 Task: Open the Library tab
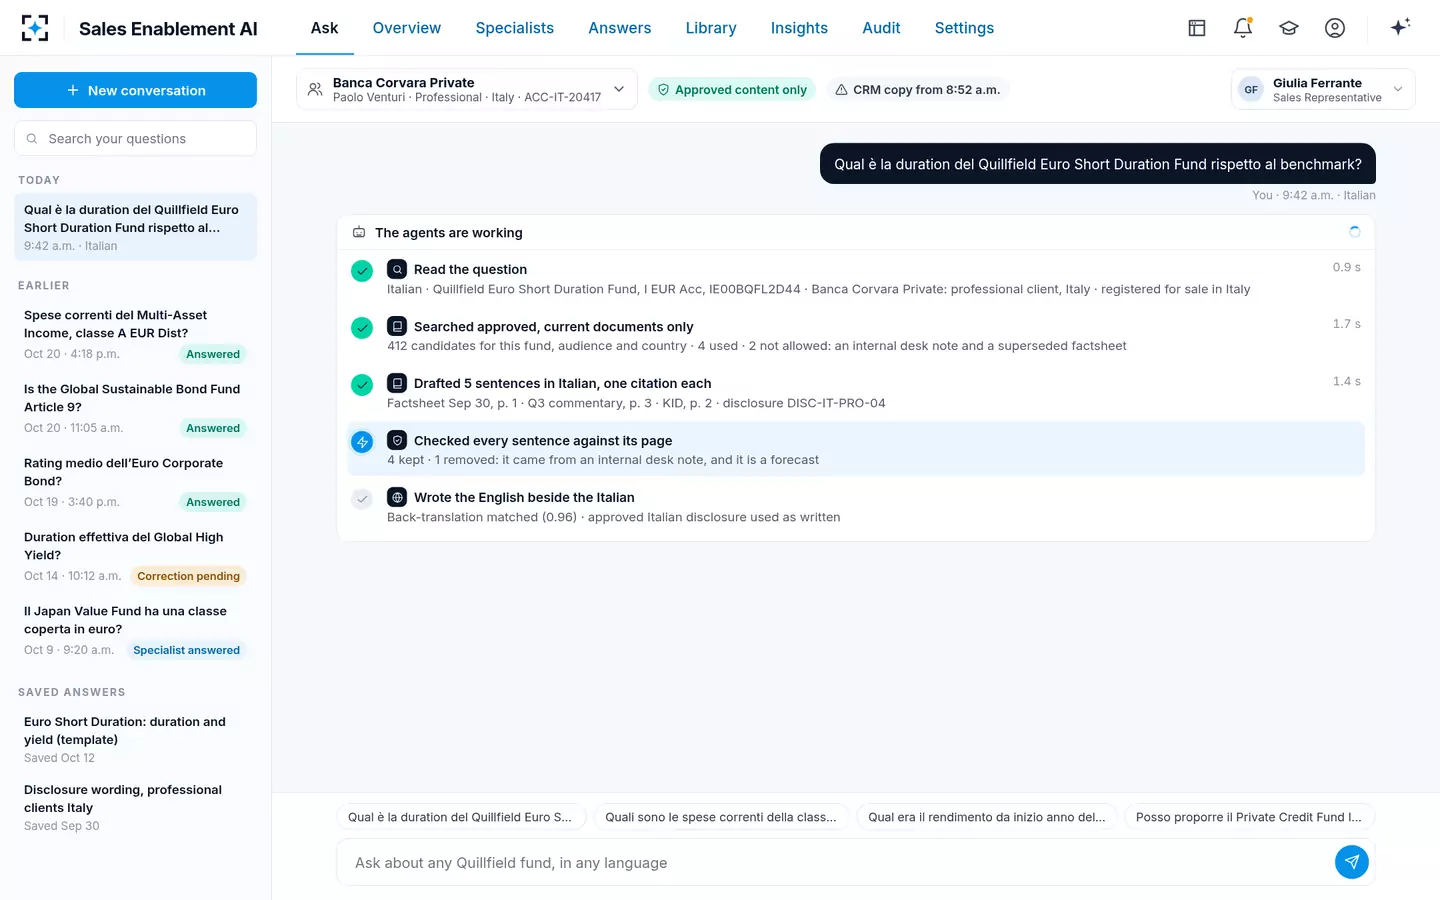pyautogui.click(x=711, y=28)
